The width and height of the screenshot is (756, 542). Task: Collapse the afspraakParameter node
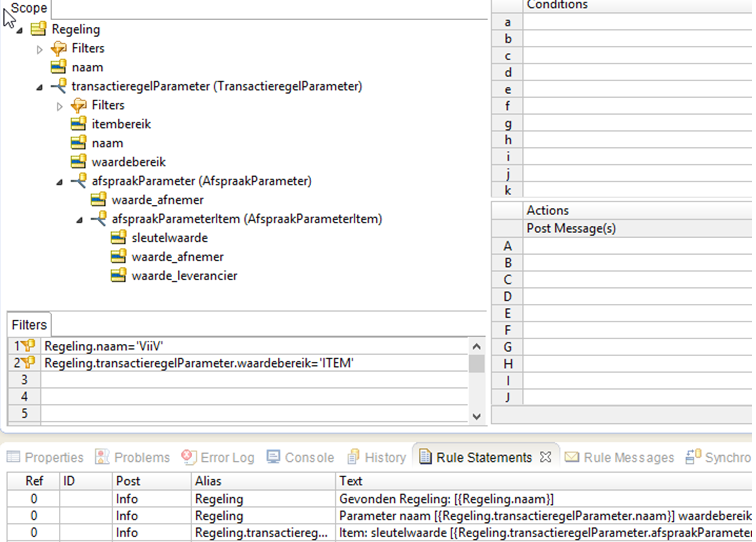coord(60,182)
